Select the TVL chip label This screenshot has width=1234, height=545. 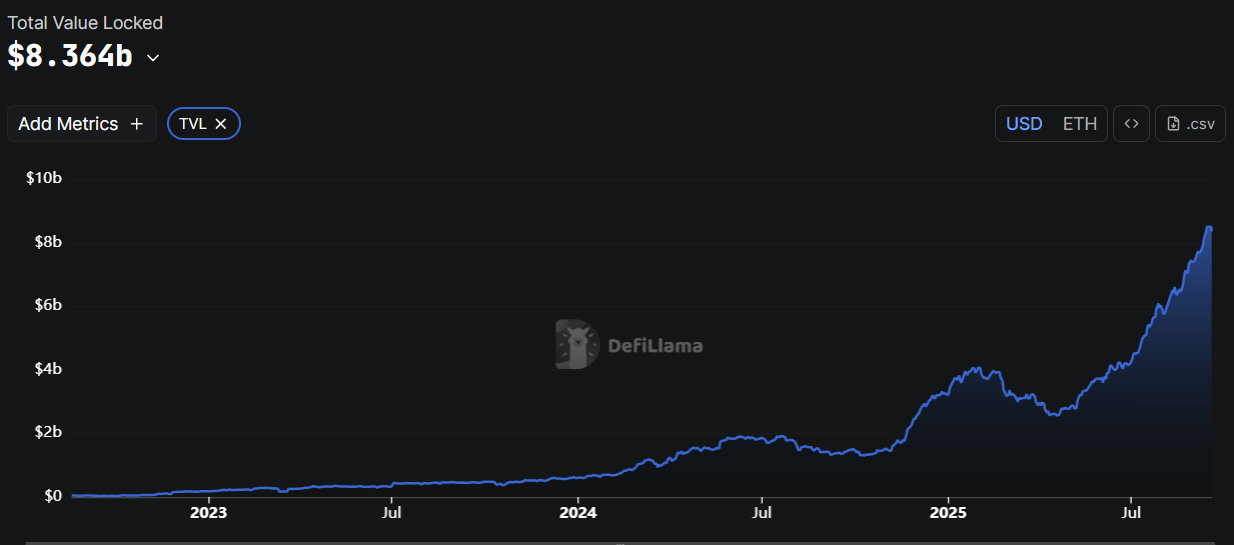[x=192, y=124]
